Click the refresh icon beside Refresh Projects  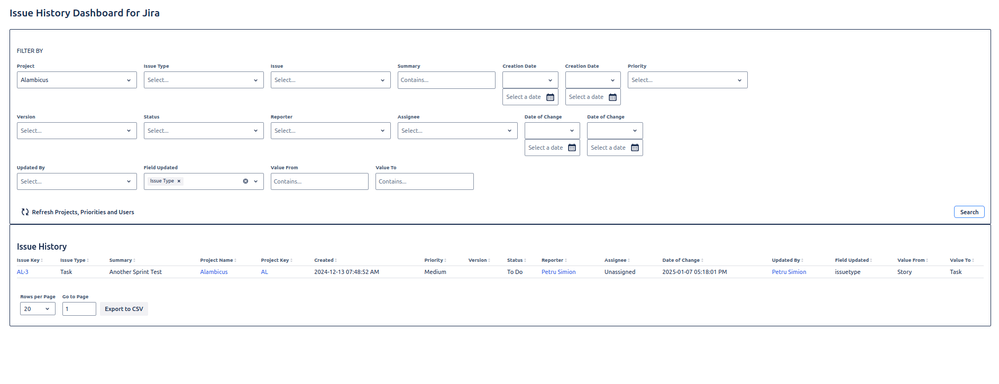click(x=25, y=212)
